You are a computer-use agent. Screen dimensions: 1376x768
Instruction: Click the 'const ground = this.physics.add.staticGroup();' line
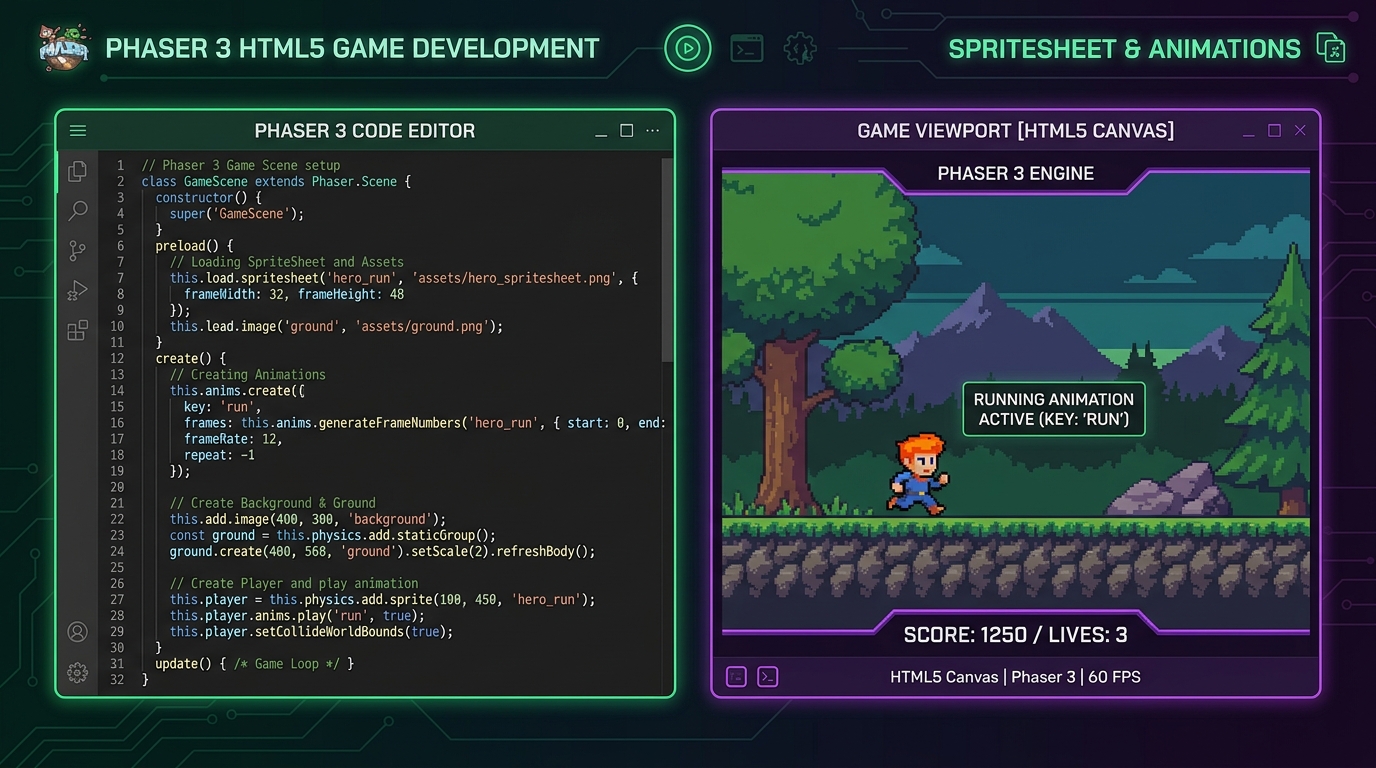332,535
